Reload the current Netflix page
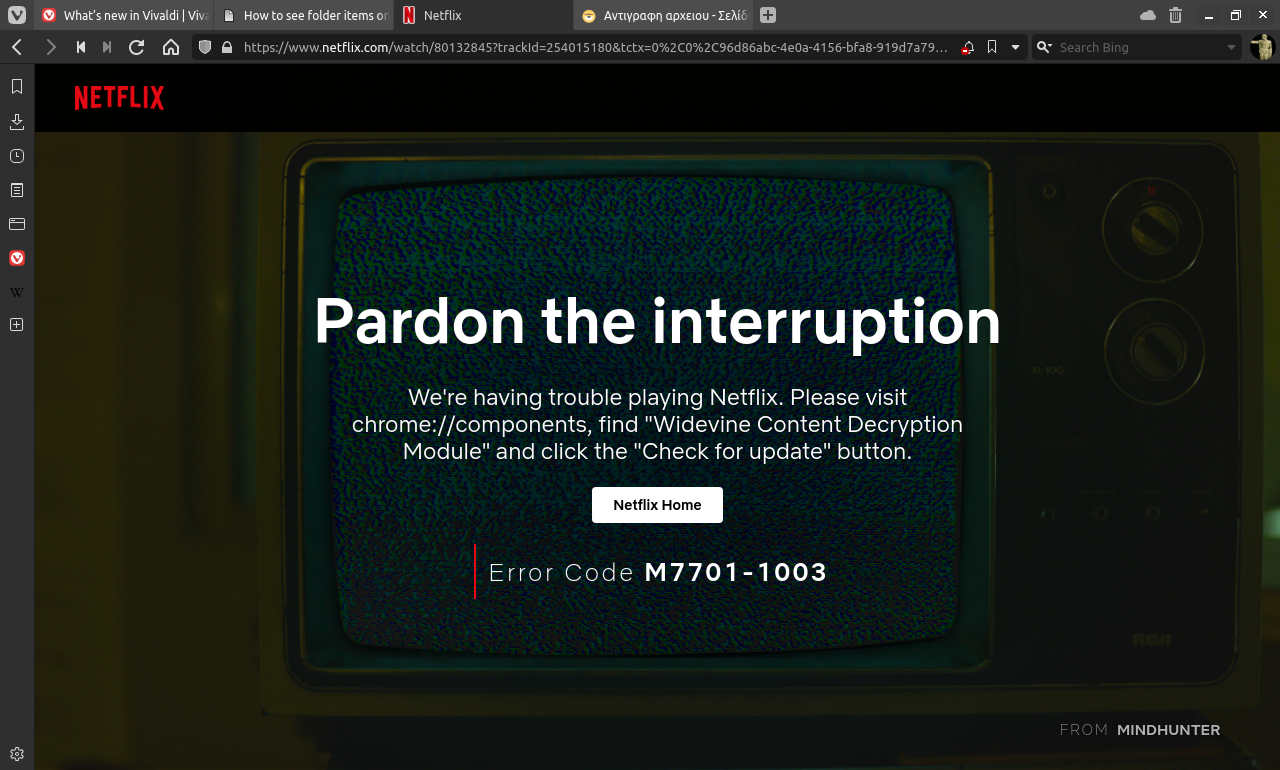1280x770 pixels. tap(137, 47)
